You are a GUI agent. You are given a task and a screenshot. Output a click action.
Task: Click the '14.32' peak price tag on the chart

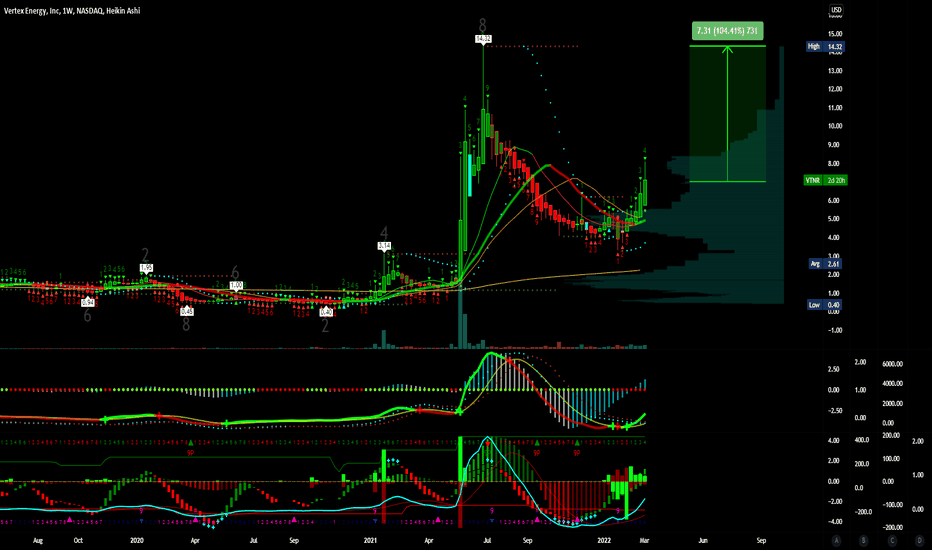point(483,39)
